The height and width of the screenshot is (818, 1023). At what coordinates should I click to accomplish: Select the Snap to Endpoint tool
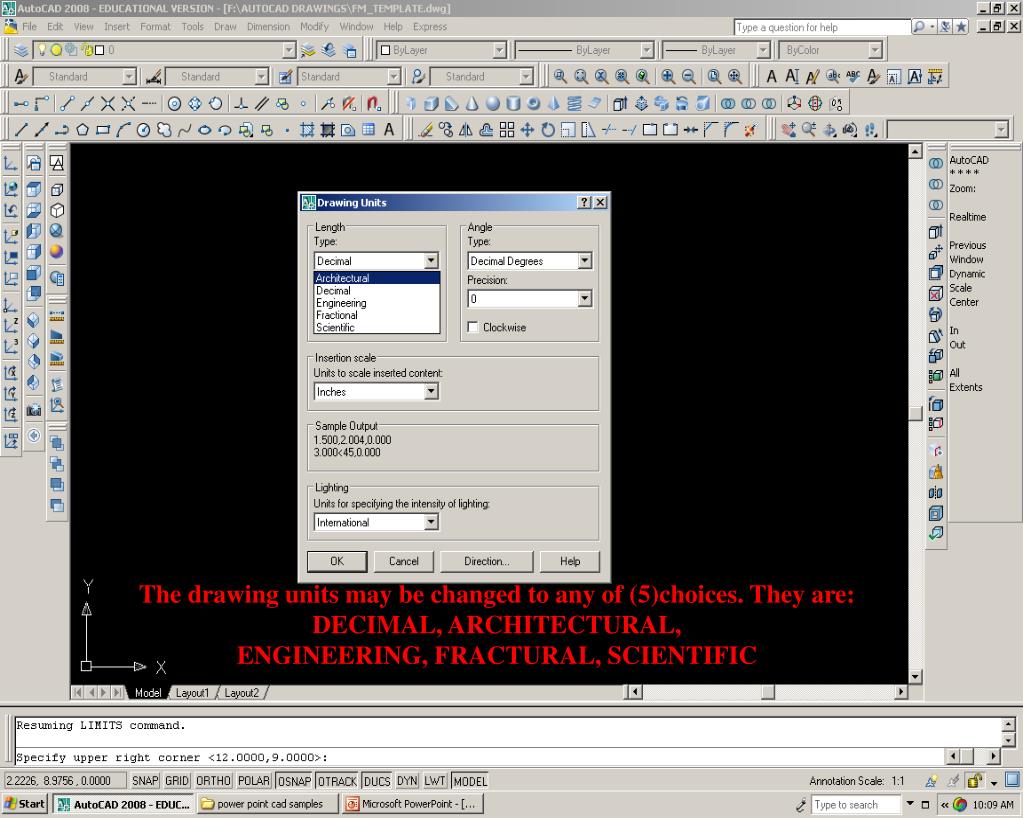click(x=67, y=103)
